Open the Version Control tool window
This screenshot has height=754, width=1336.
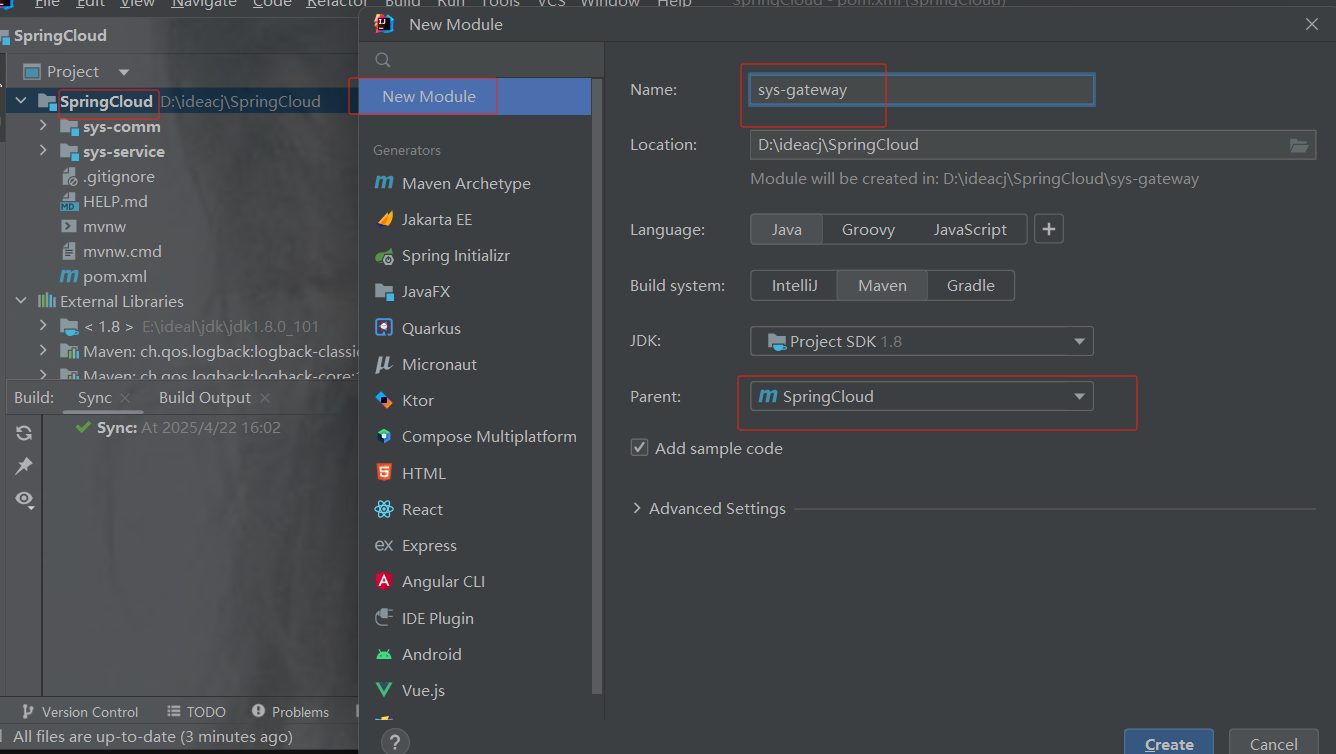click(x=80, y=712)
